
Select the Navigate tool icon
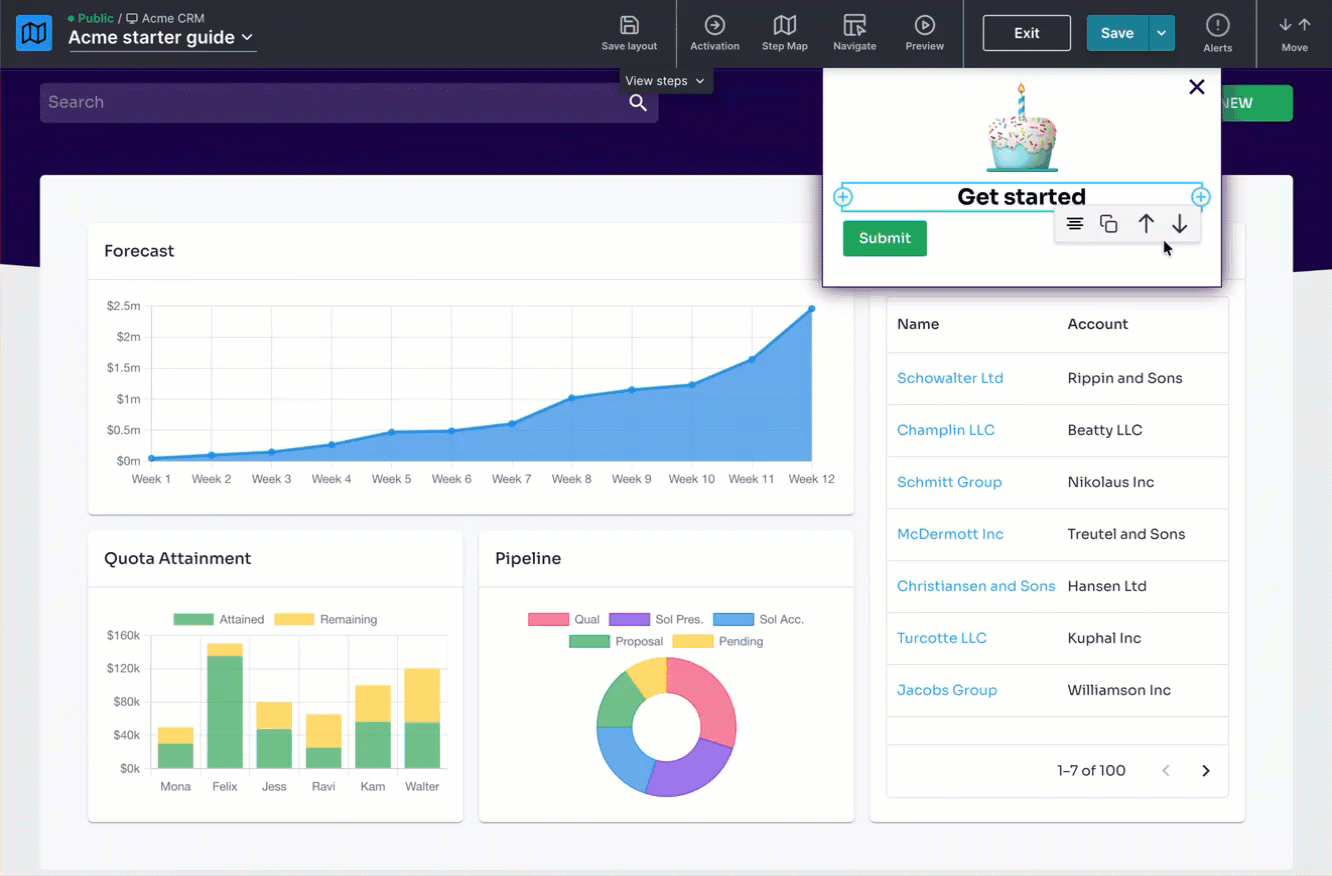pos(855,25)
